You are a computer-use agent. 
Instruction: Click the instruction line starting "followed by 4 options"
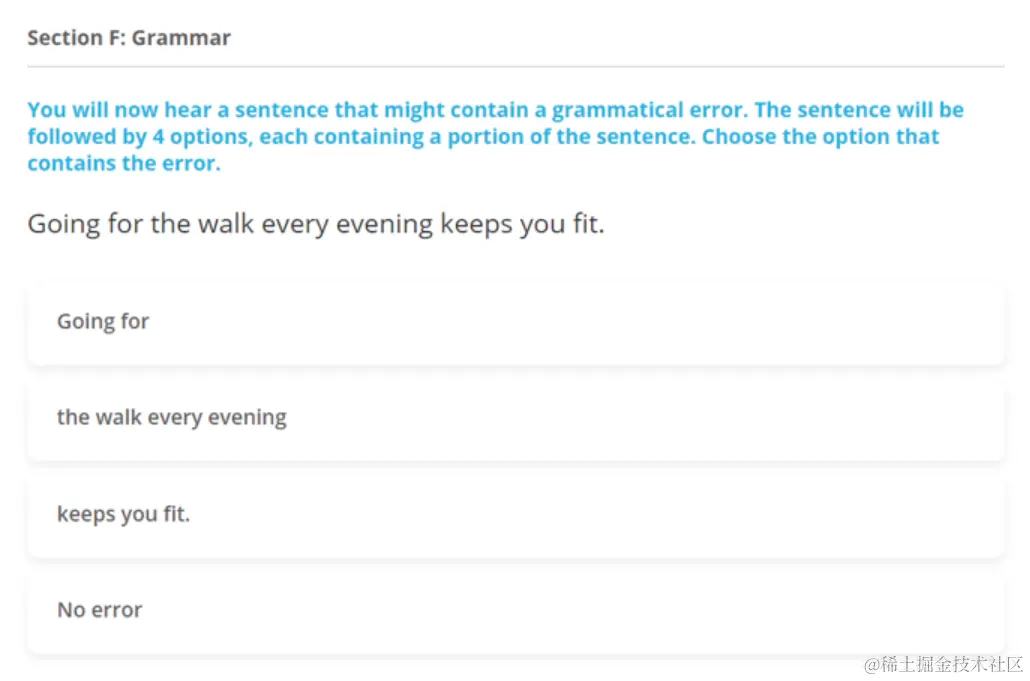[x=483, y=137]
